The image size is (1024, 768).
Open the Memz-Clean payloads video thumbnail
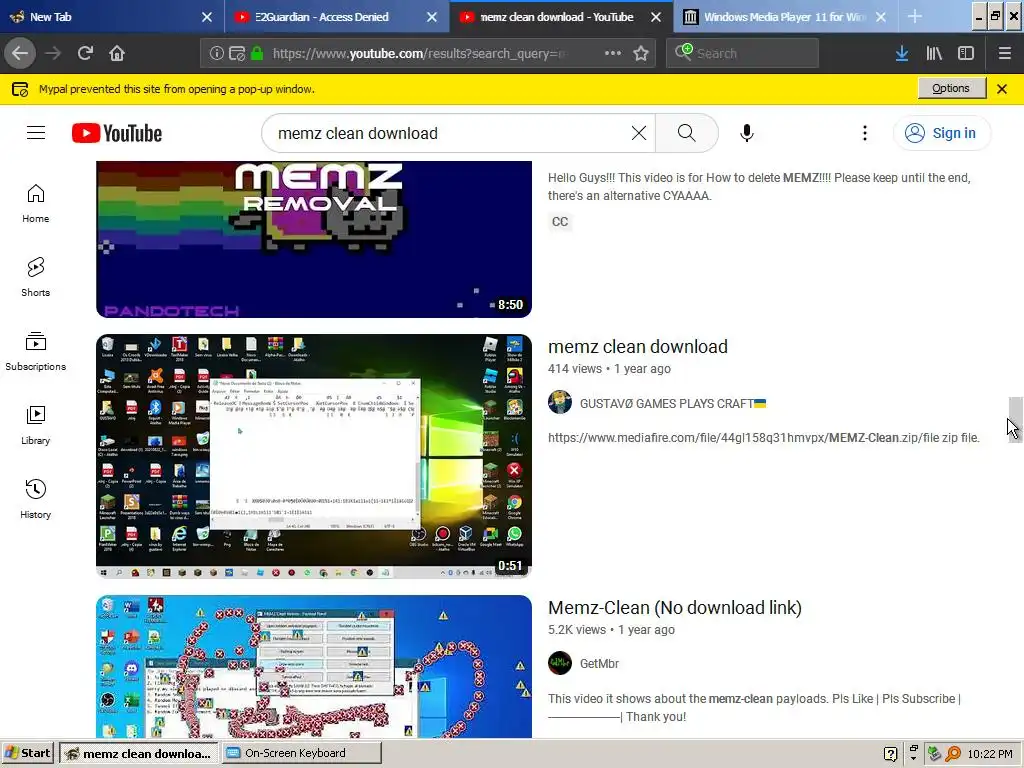pos(313,666)
